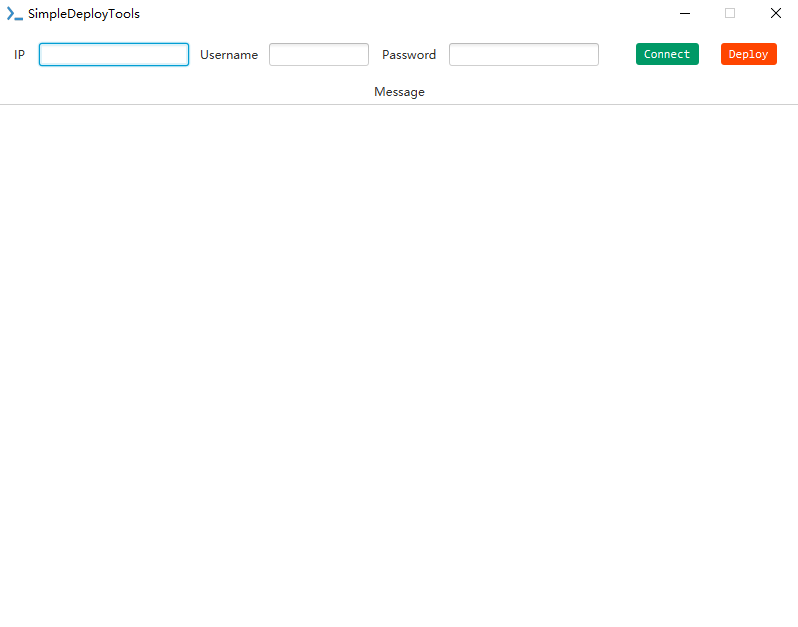Click the disabled maximize window button

tap(730, 13)
